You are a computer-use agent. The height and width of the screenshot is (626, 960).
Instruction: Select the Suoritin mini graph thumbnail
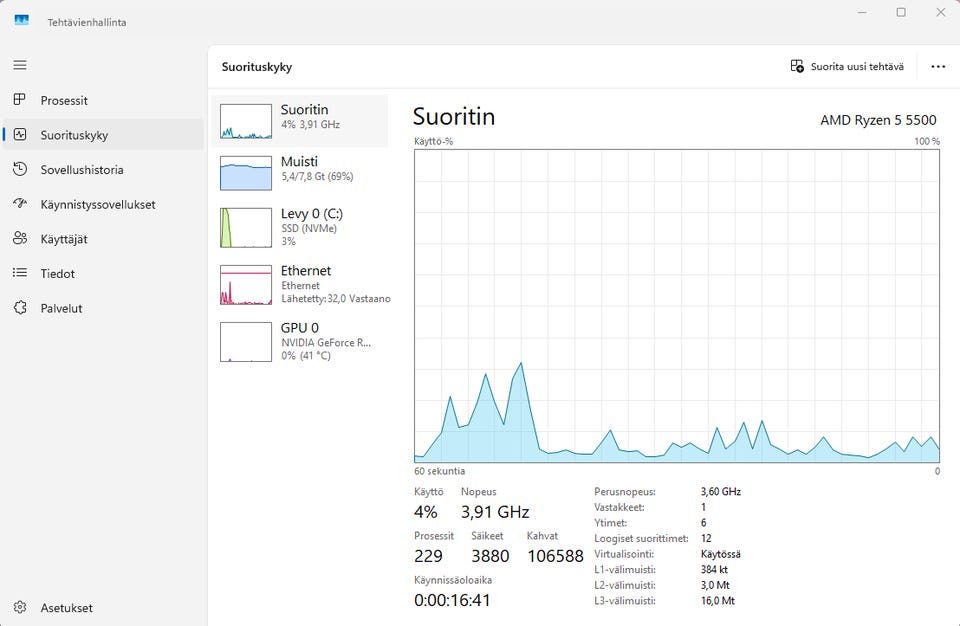point(246,121)
